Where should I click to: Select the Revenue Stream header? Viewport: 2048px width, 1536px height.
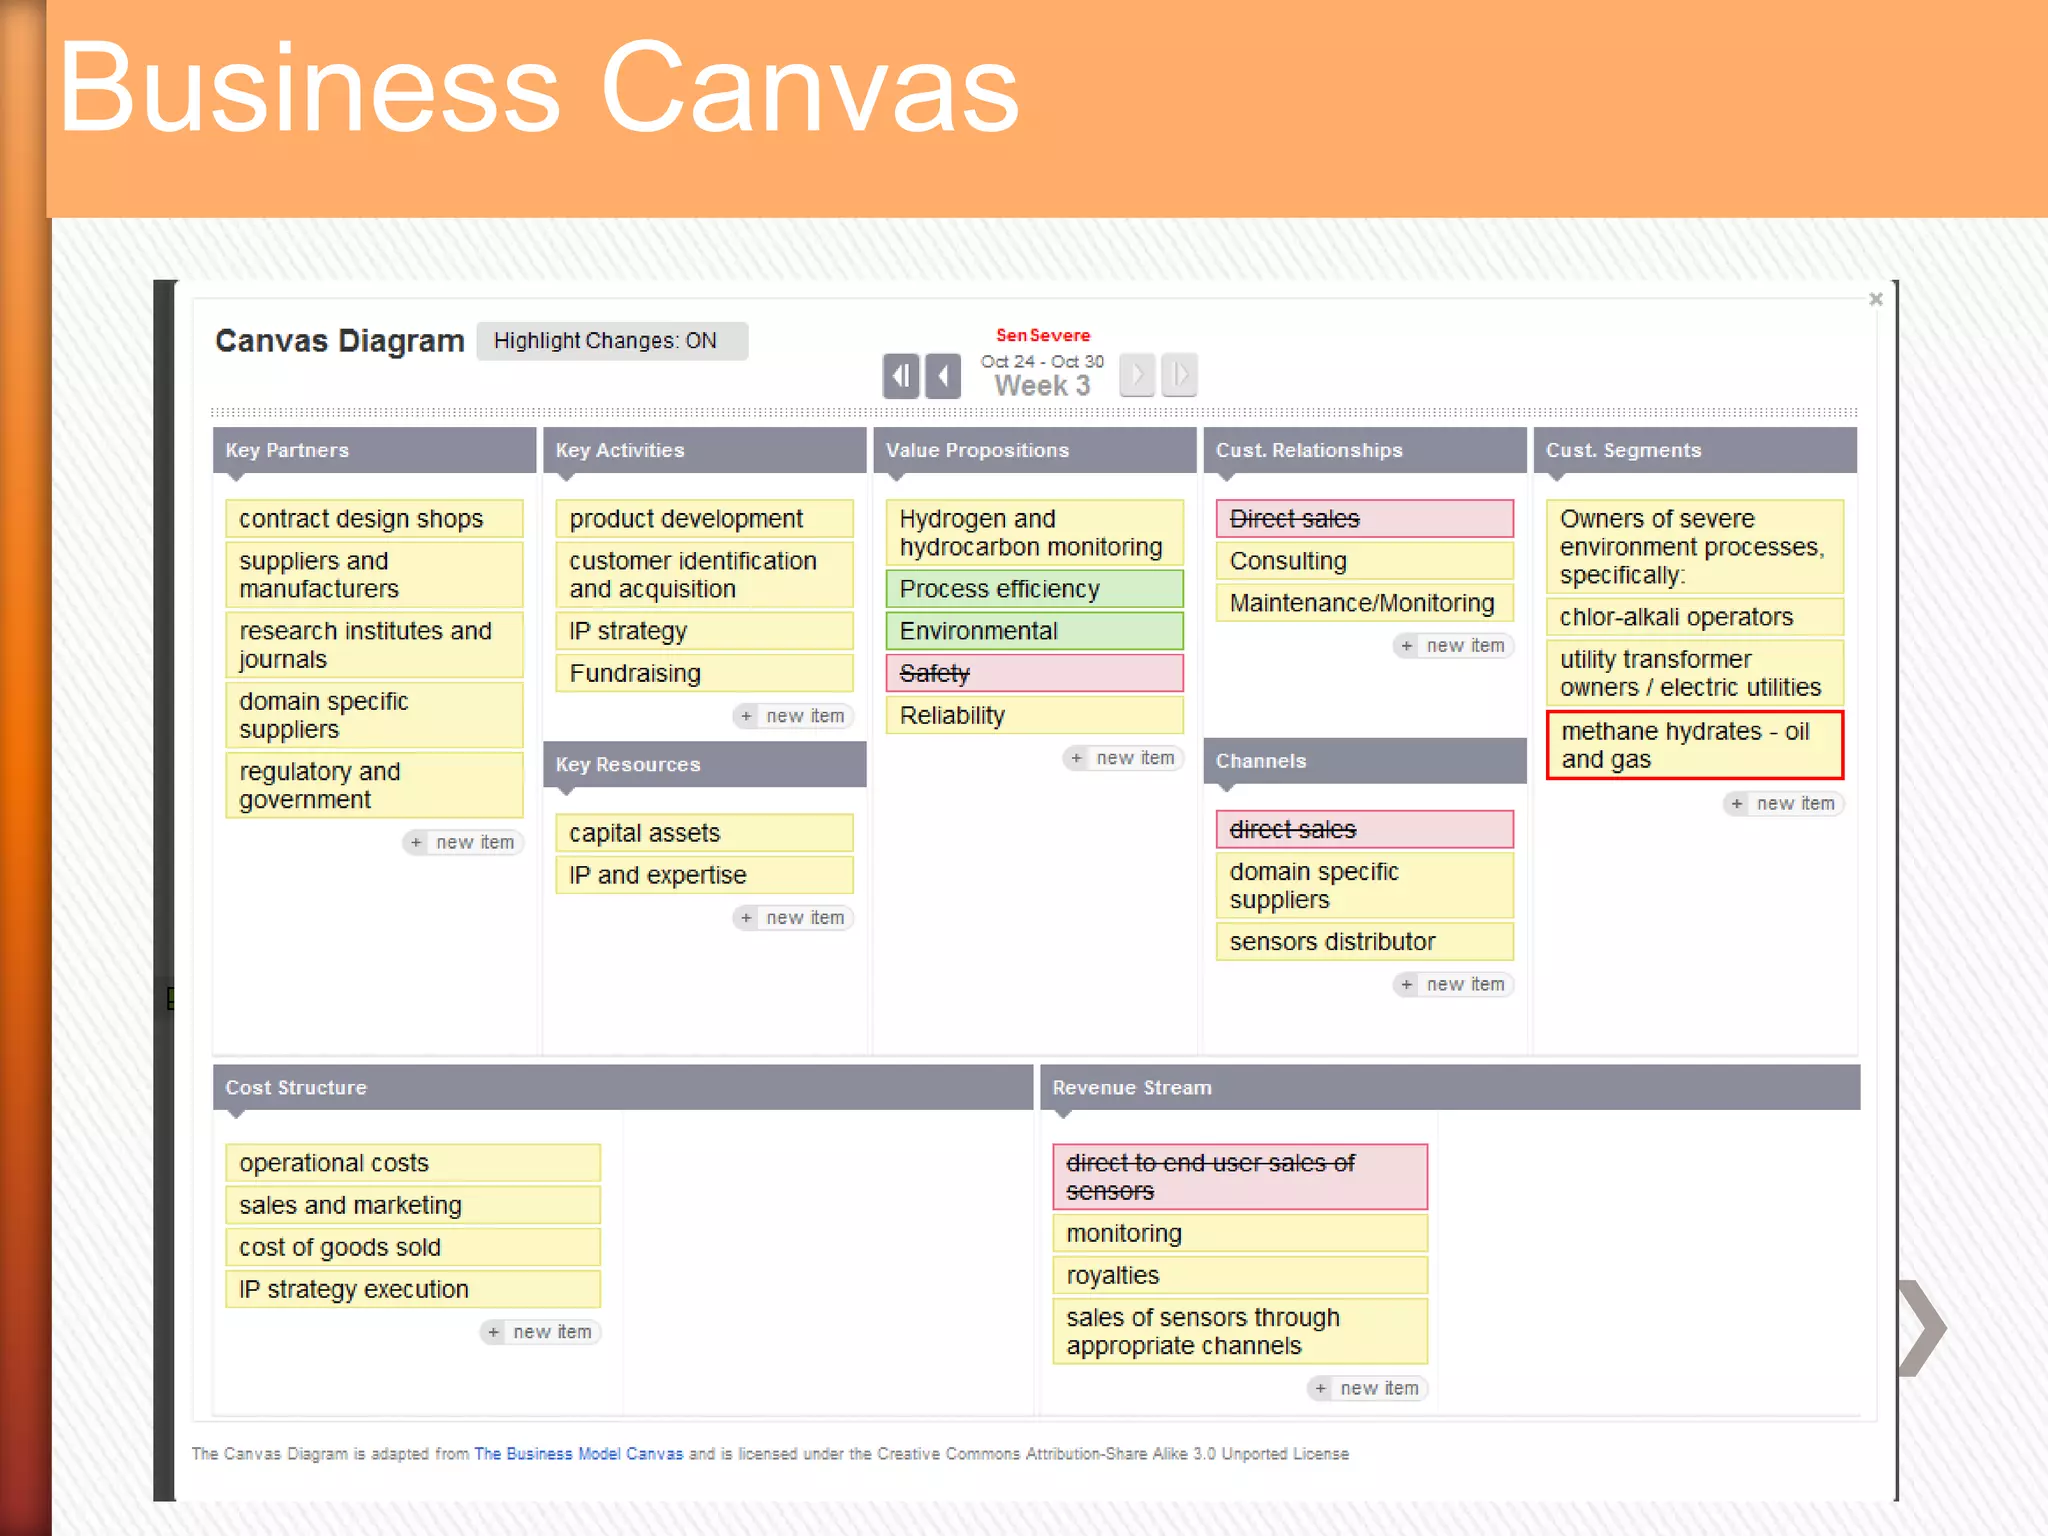coord(1450,1087)
